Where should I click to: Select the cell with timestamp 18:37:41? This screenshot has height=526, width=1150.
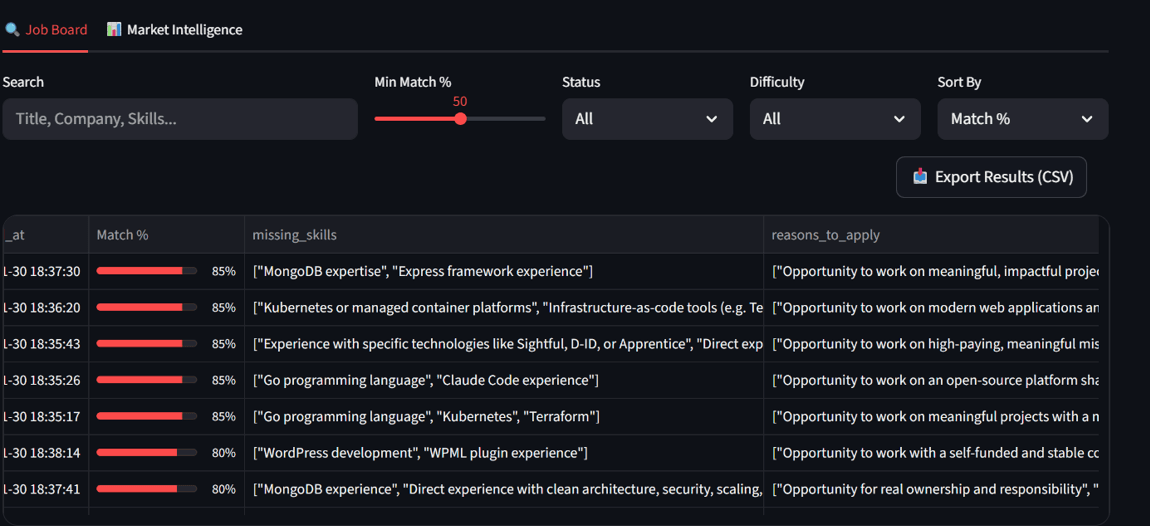(45, 489)
